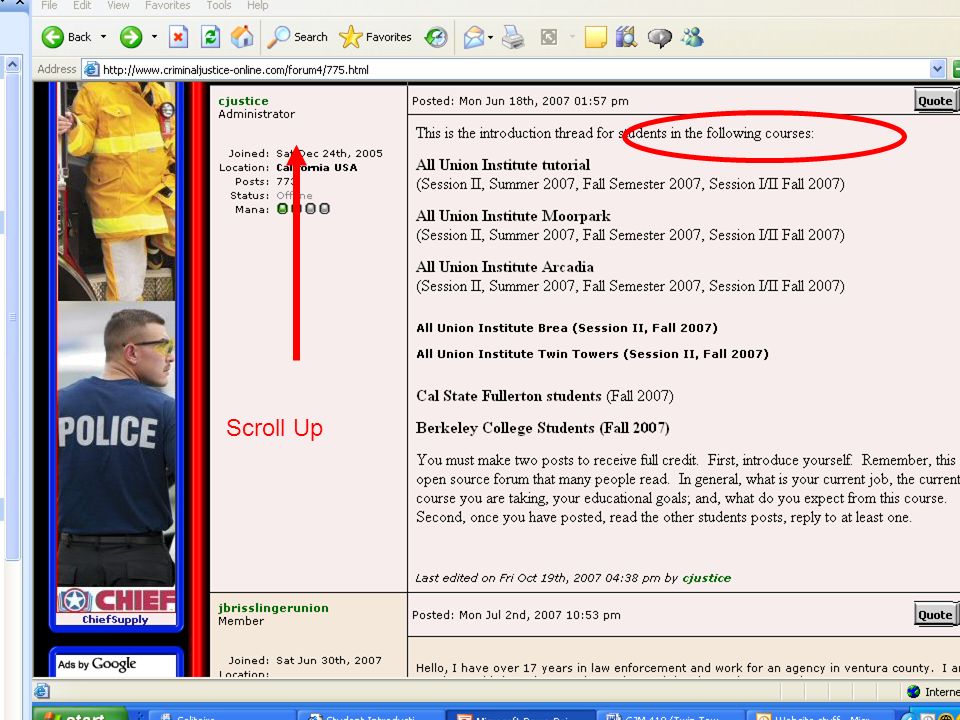Viewport: 960px width, 720px height.
Task: Click the Back navigation arrow
Action: coord(53,37)
